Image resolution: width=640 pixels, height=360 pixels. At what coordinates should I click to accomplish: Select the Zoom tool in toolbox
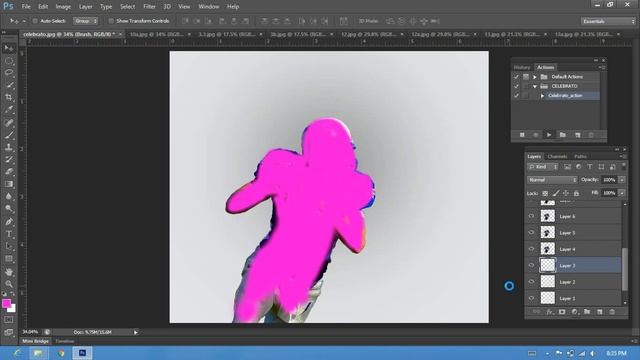pyautogui.click(x=9, y=284)
